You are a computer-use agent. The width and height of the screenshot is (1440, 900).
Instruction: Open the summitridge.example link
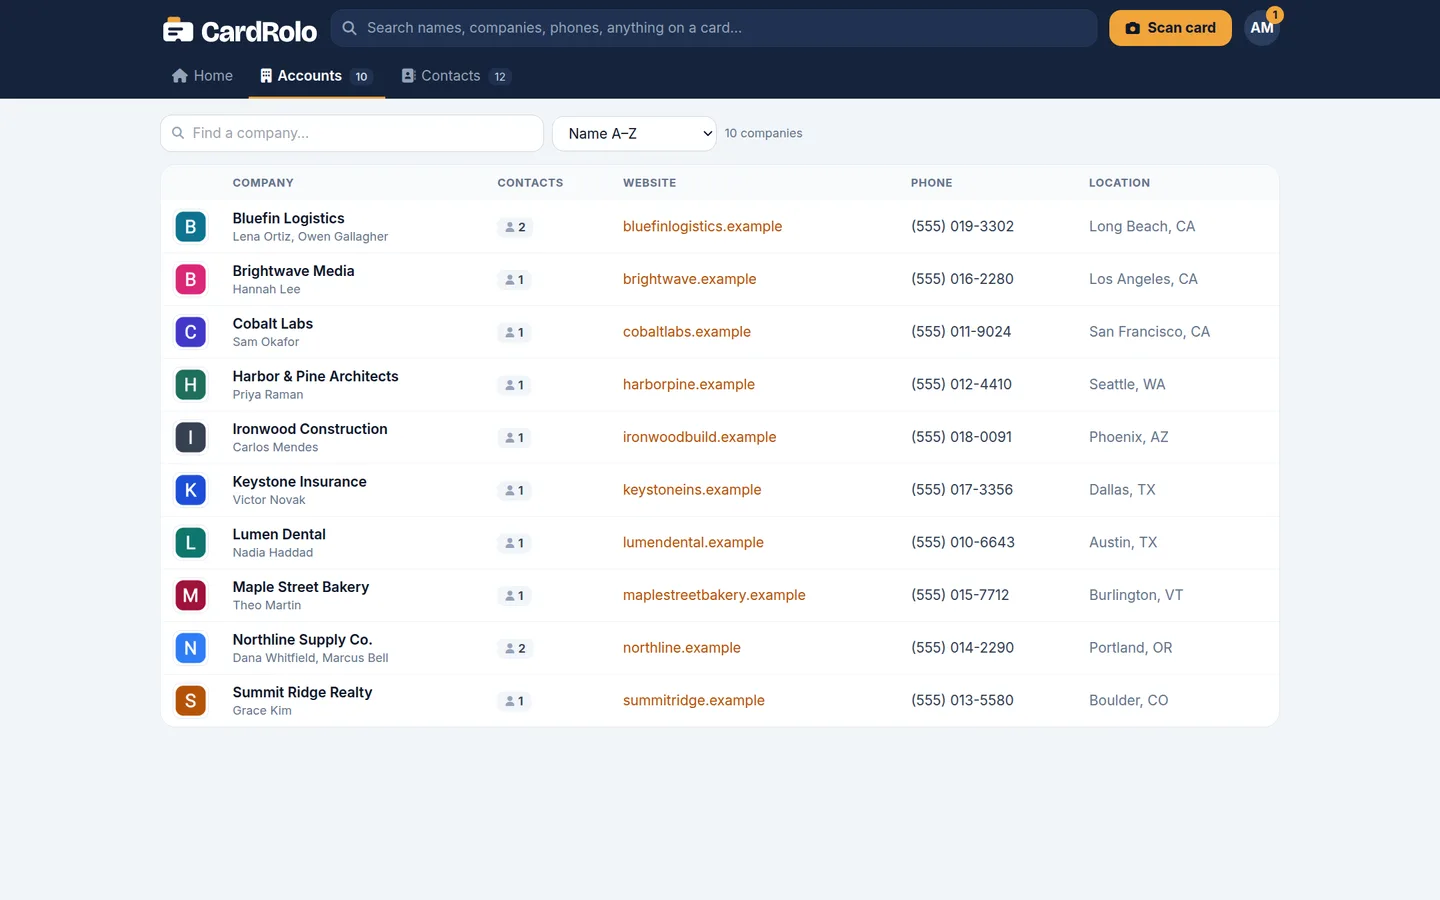pyautogui.click(x=693, y=701)
